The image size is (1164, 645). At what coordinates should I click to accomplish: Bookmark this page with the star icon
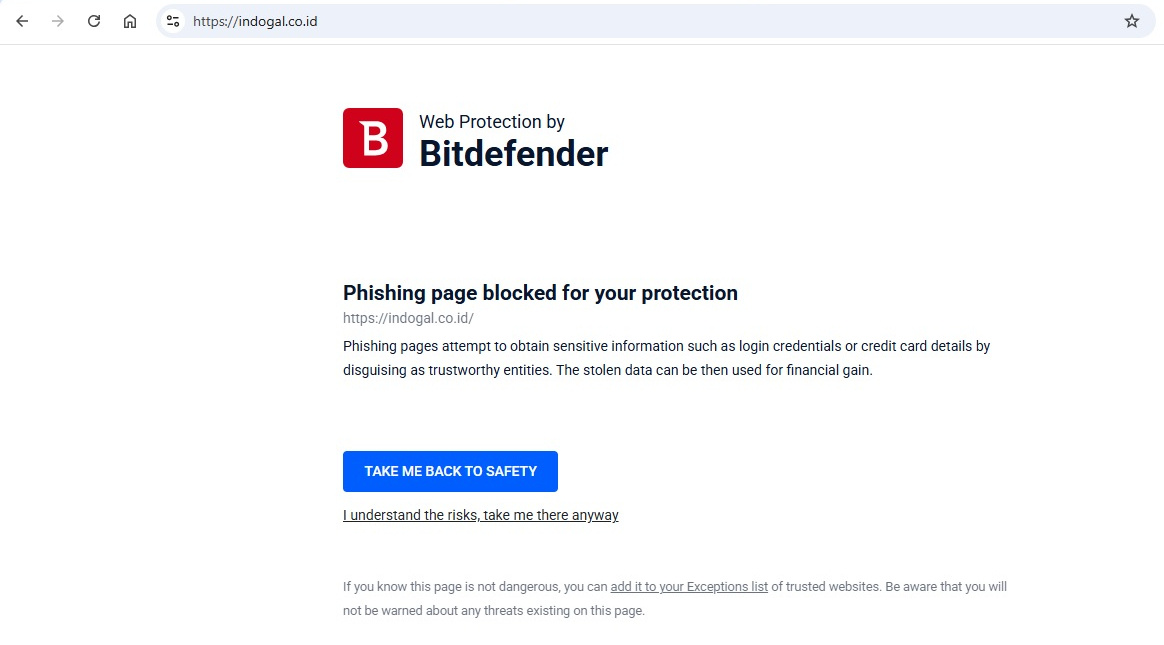tap(1131, 21)
